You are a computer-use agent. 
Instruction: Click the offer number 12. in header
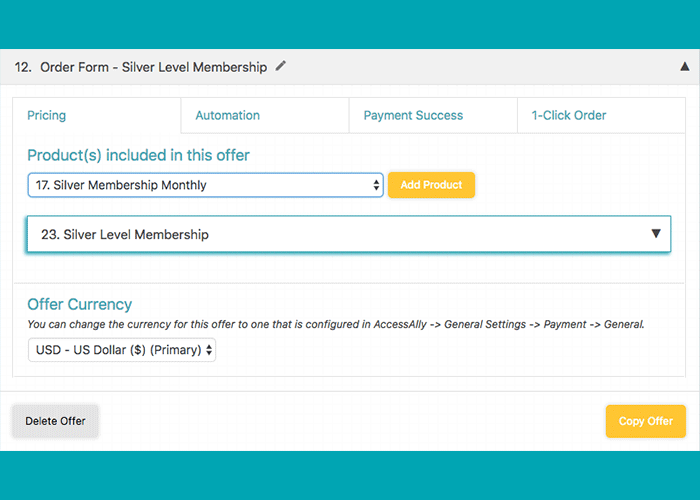coord(23,67)
